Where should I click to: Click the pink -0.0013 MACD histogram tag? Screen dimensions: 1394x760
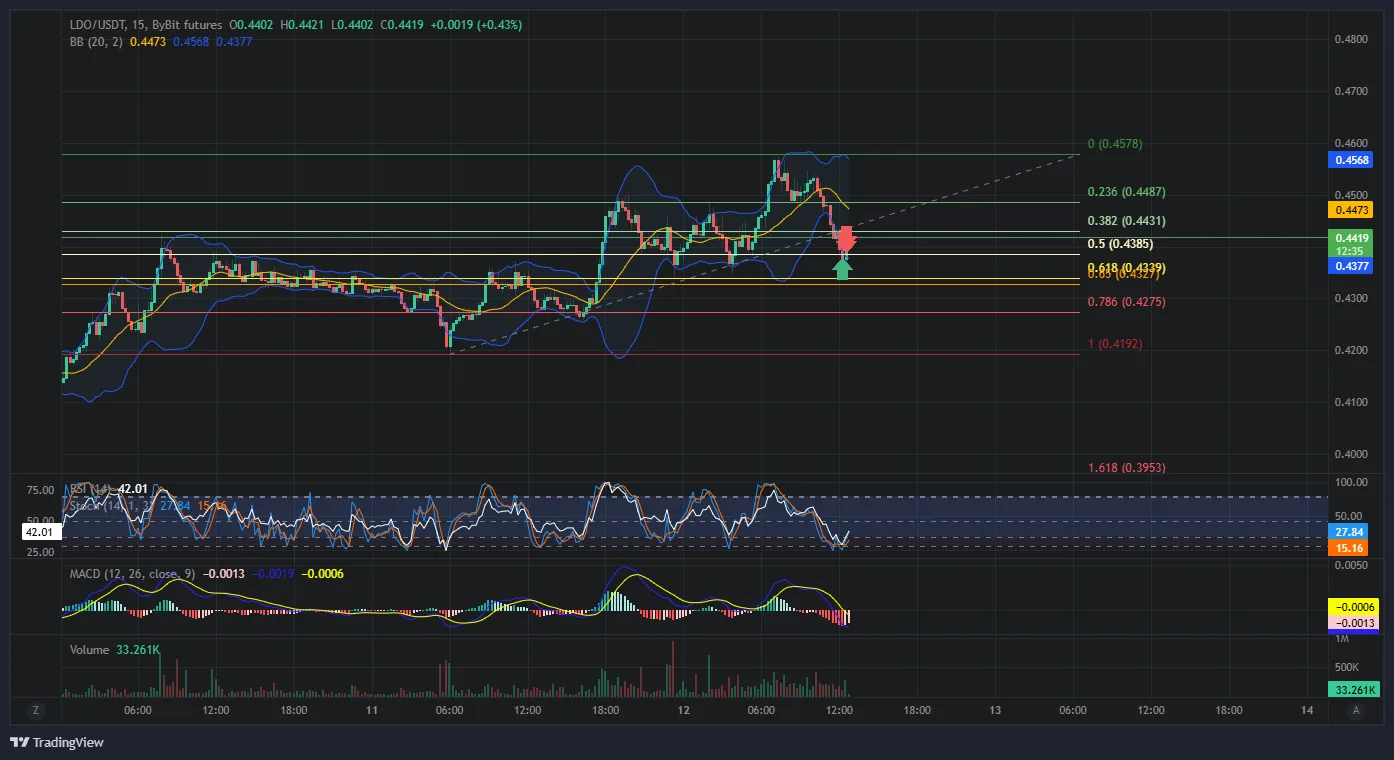pos(1353,622)
